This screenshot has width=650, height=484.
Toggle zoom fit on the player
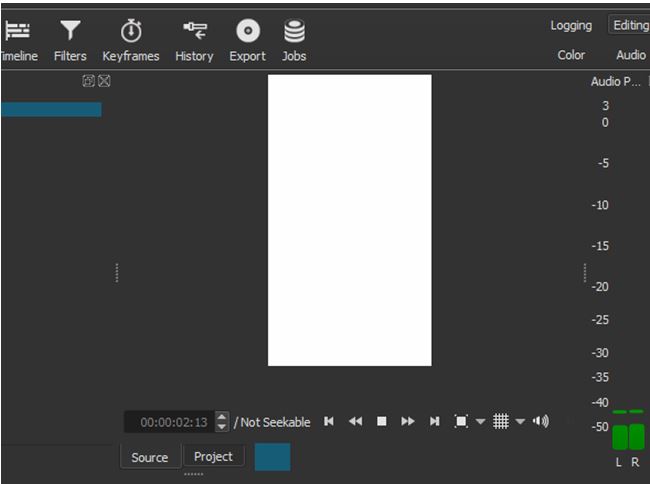tap(461, 421)
